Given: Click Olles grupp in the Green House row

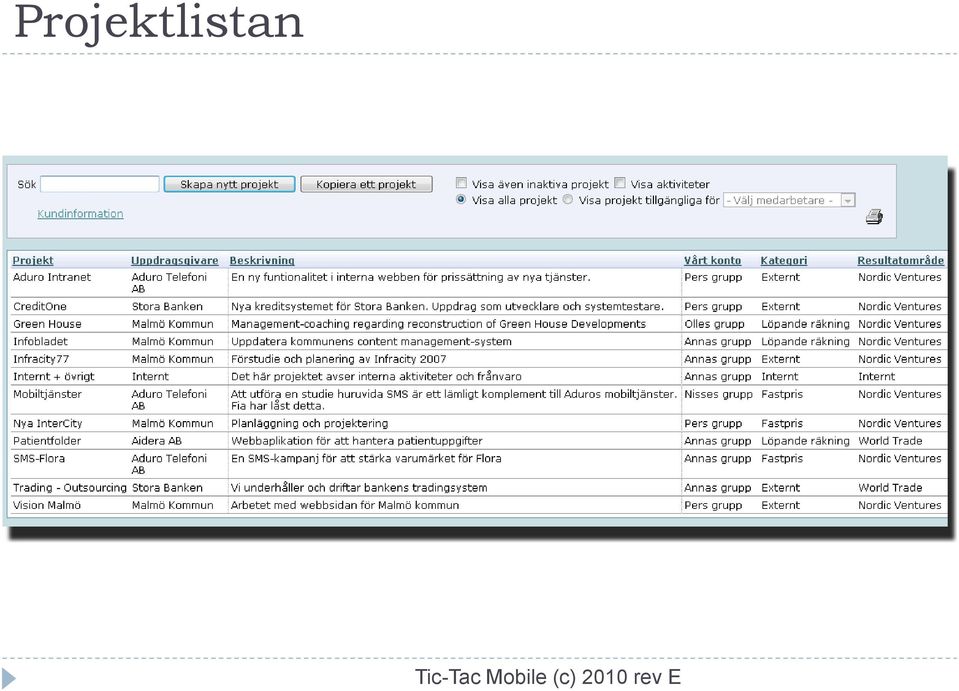Looking at the screenshot, I should click(714, 324).
